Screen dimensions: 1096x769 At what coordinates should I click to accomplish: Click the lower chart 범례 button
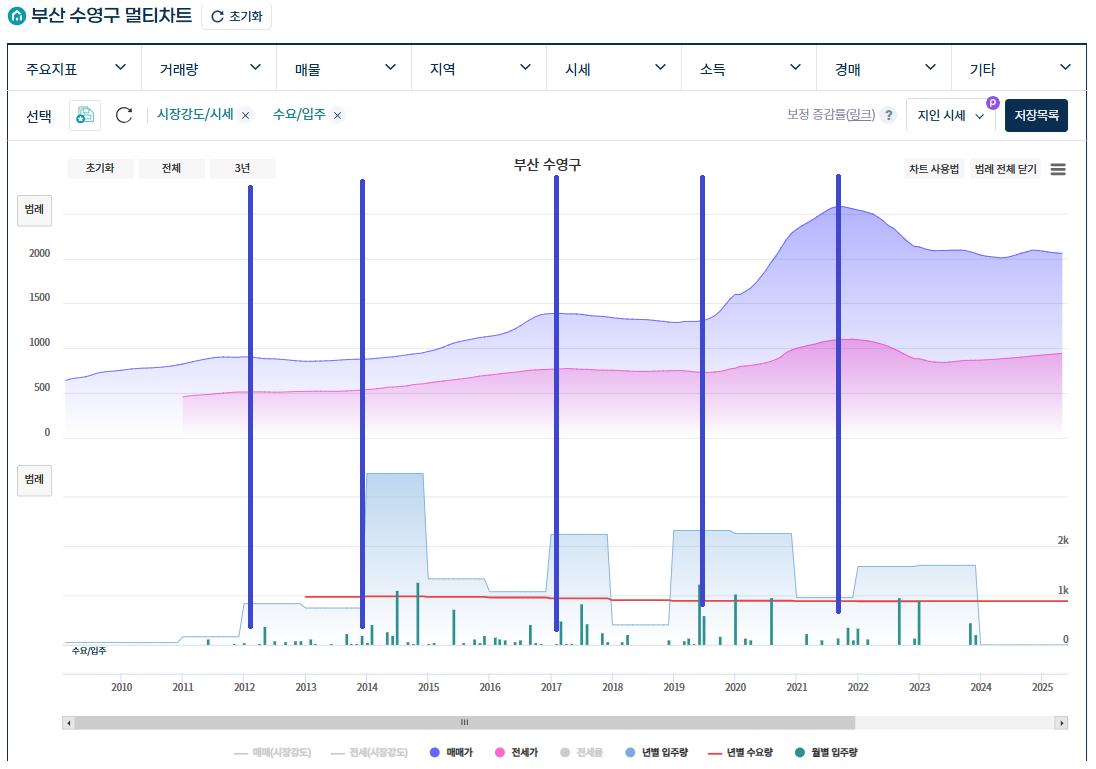coord(34,480)
